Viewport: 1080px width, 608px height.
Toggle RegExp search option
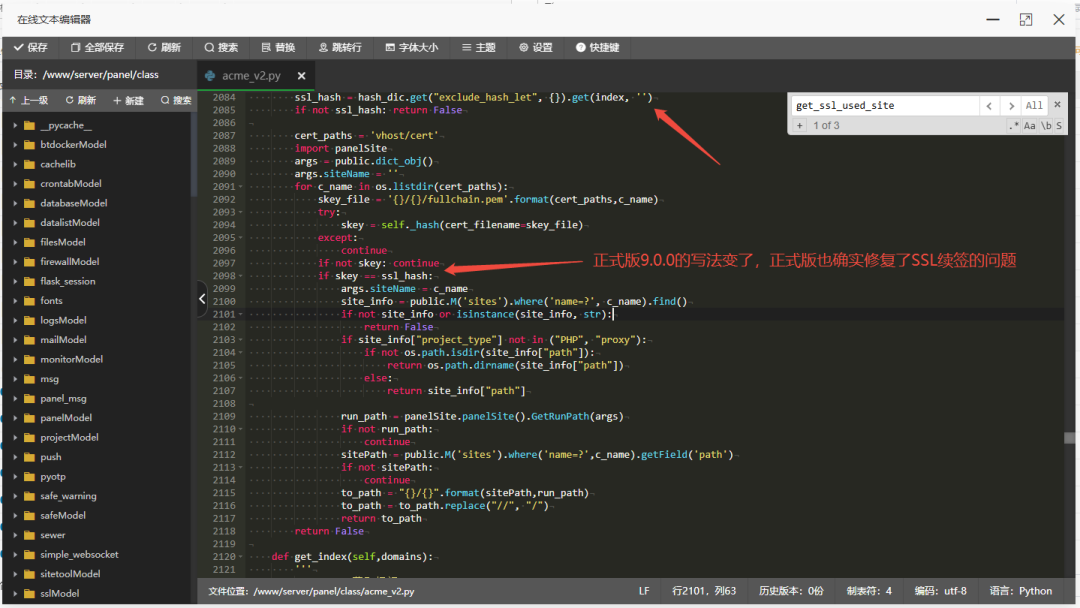pos(1013,125)
